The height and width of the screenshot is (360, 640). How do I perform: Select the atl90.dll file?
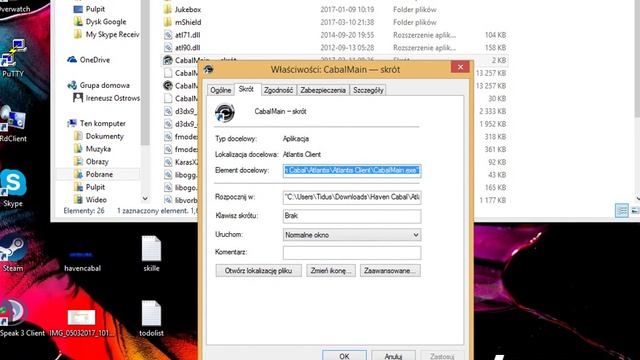(182, 47)
